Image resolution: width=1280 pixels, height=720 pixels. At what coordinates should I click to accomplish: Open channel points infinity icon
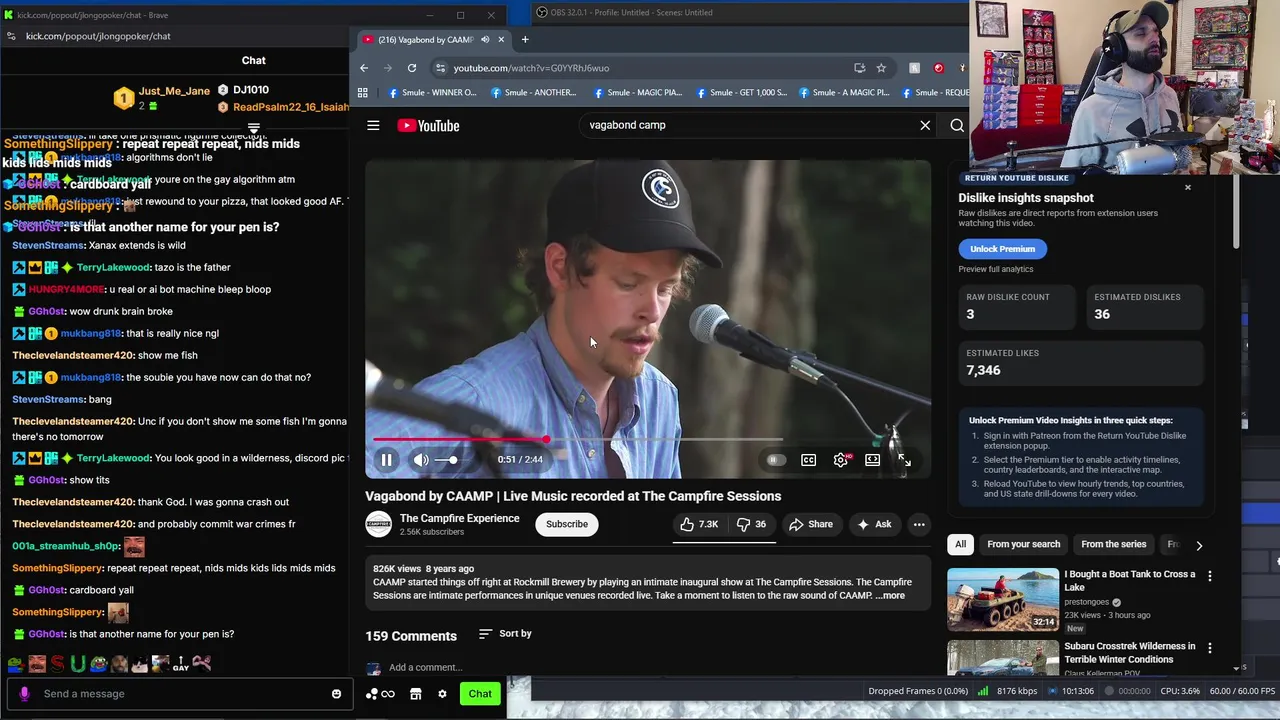pos(380,694)
